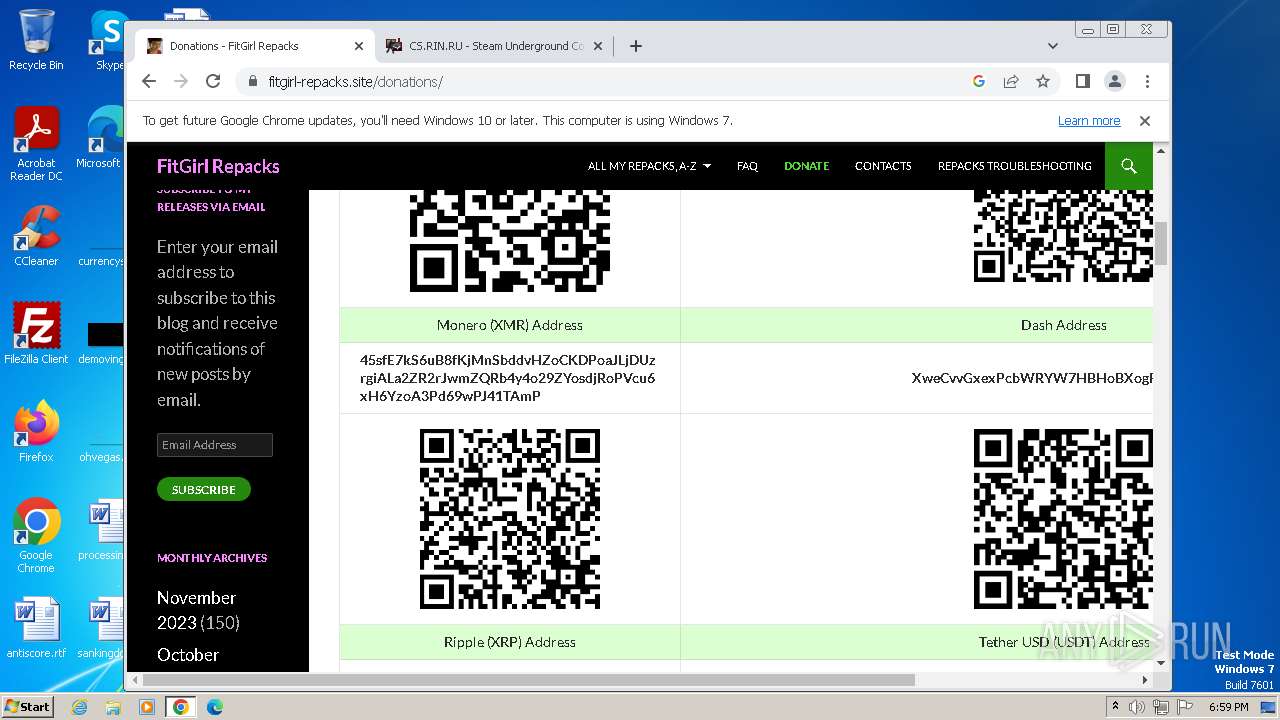Viewport: 1280px width, 720px height.
Task: Open the site search magnifier
Action: point(1129,166)
